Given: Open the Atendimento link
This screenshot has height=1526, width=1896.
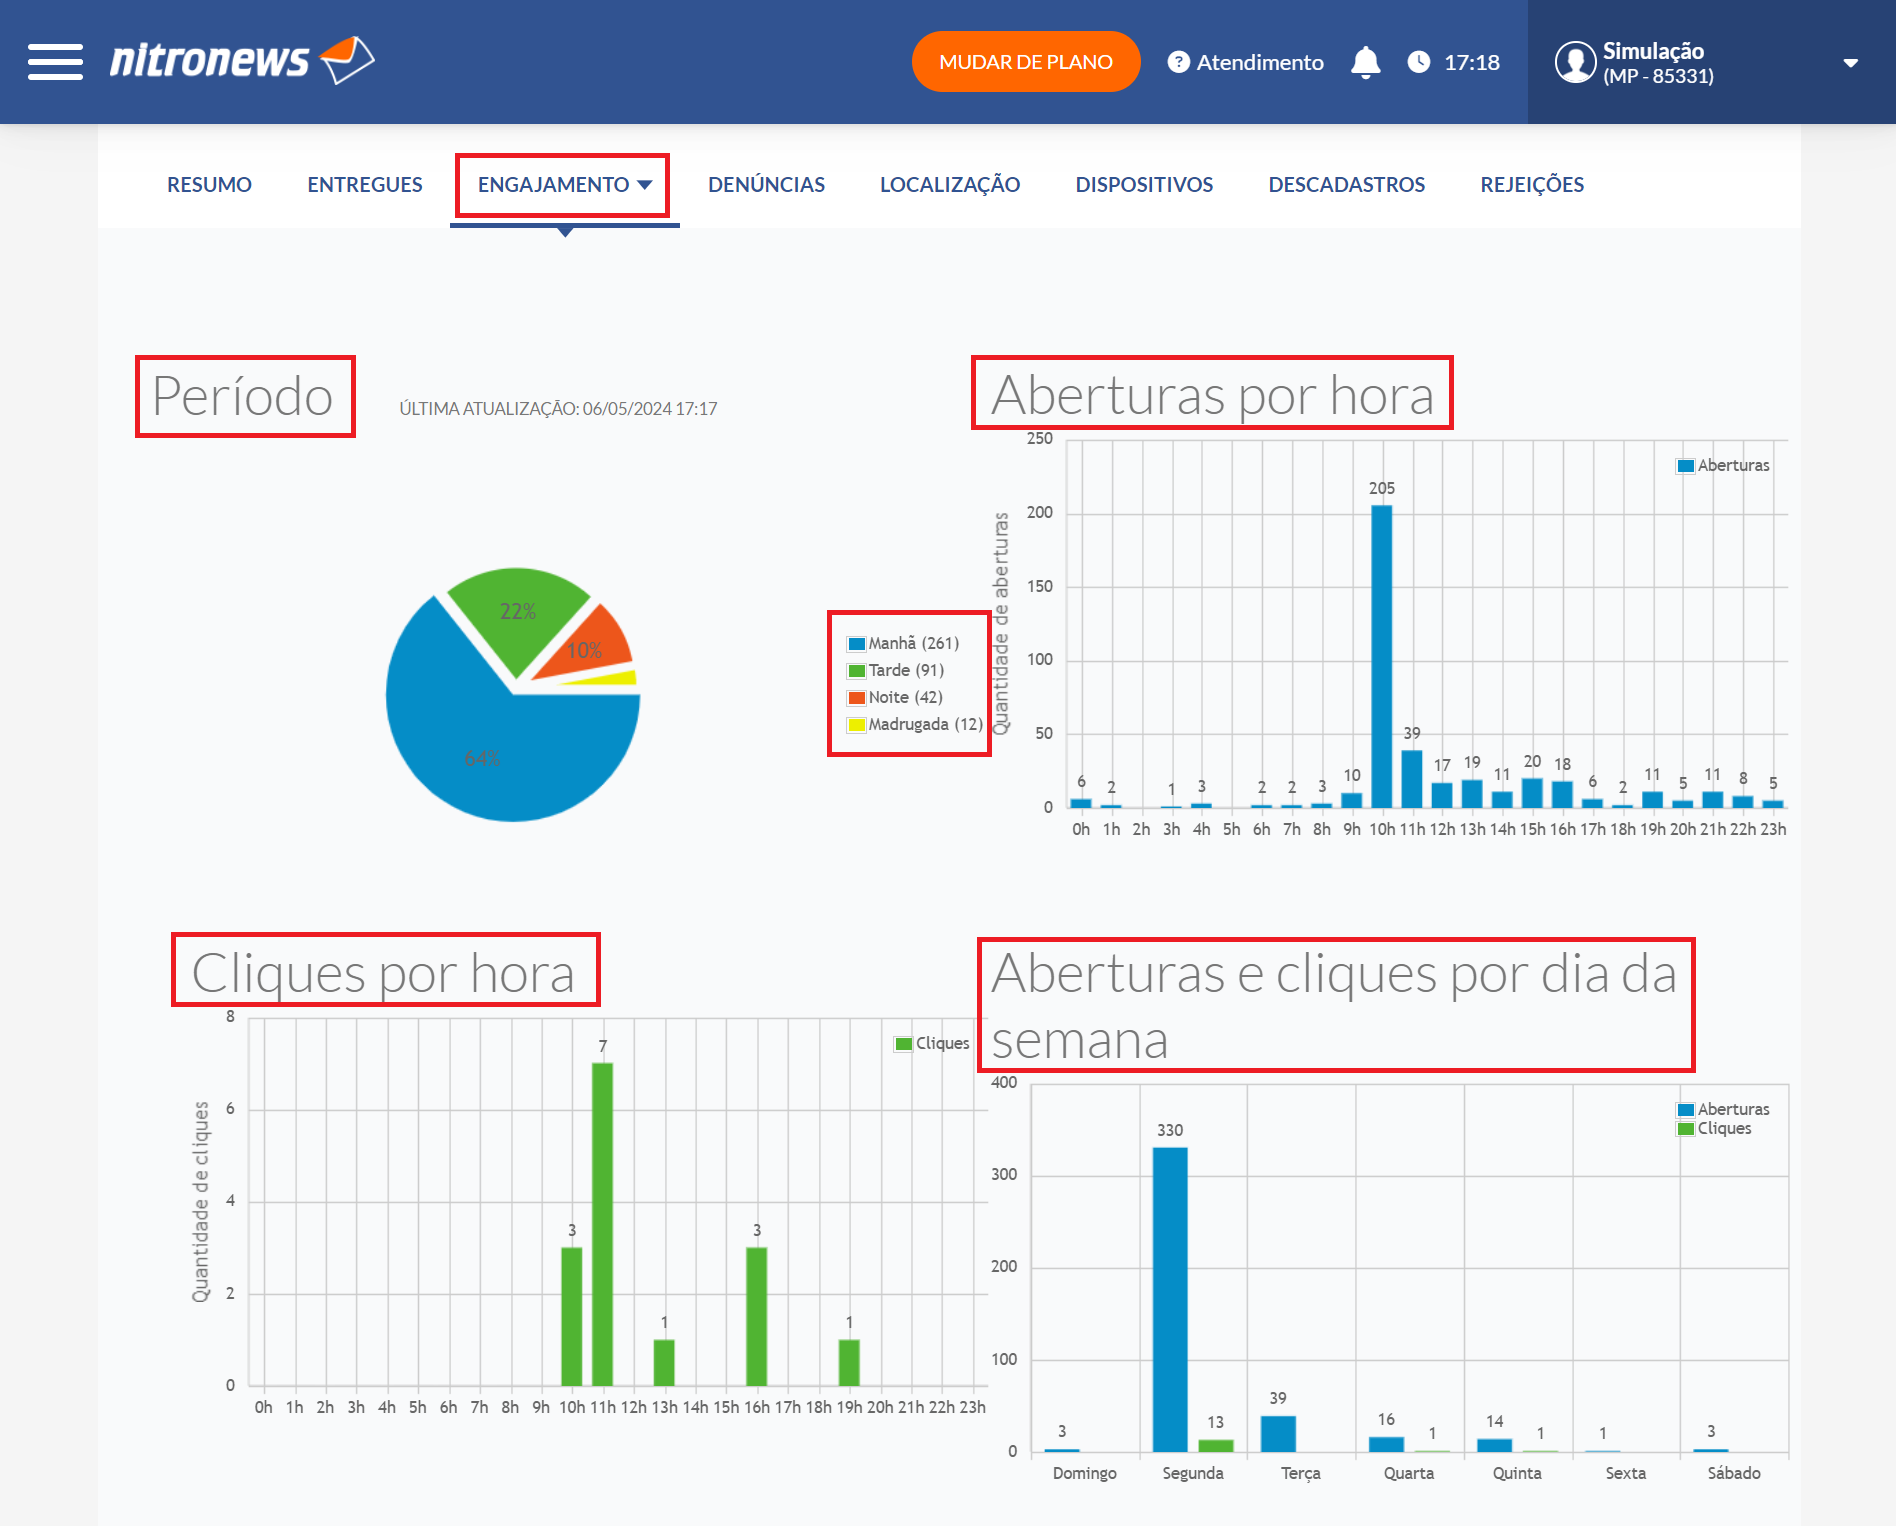Looking at the screenshot, I should (x=1259, y=62).
